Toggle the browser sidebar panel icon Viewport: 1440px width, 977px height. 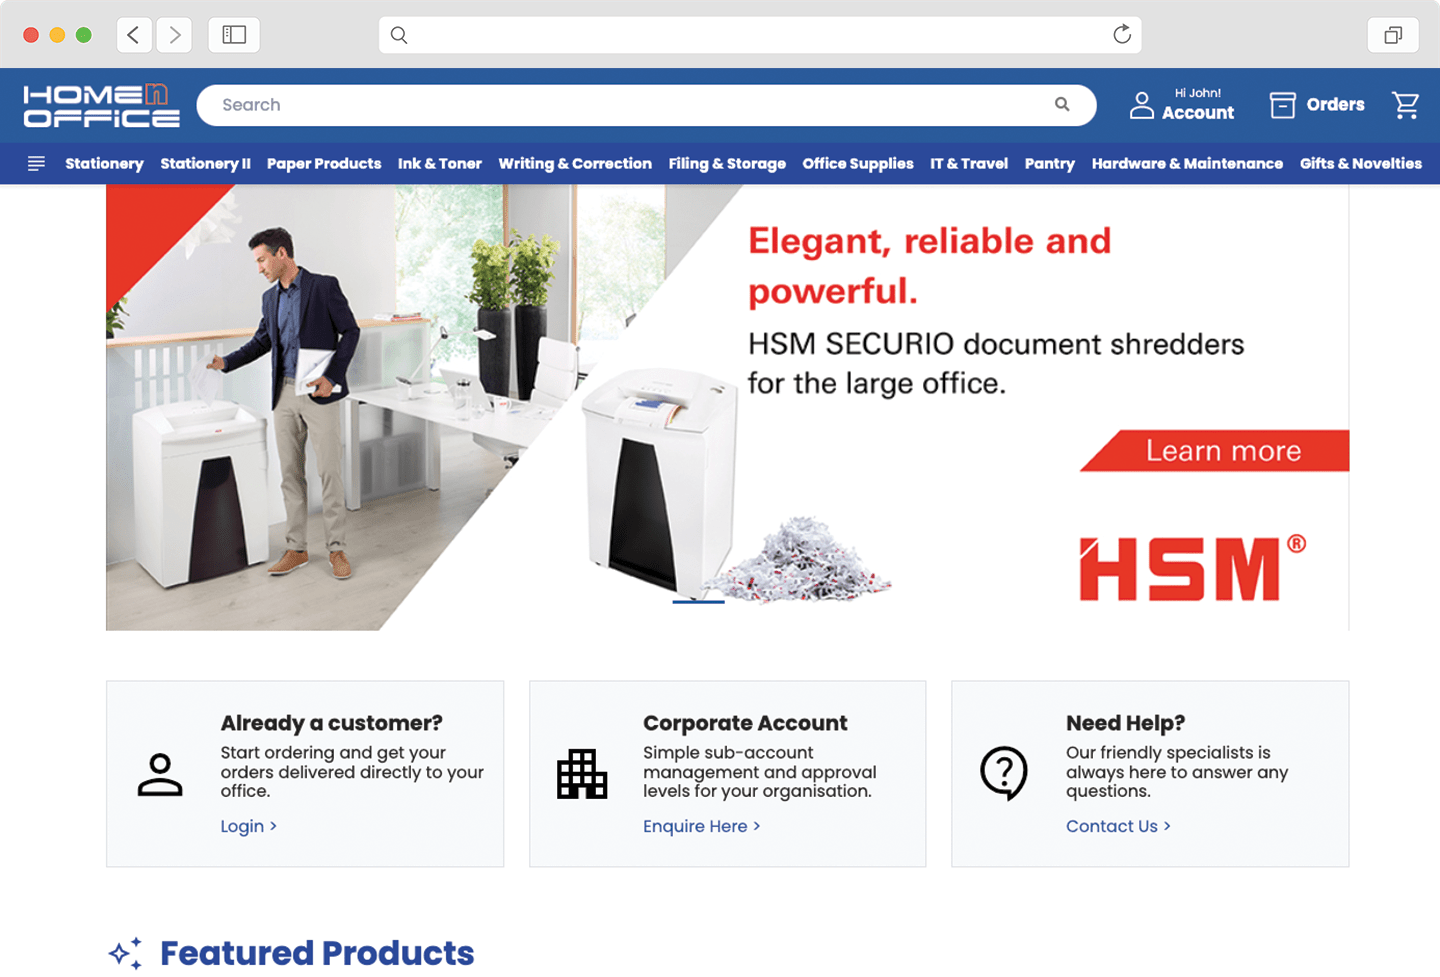tap(234, 35)
